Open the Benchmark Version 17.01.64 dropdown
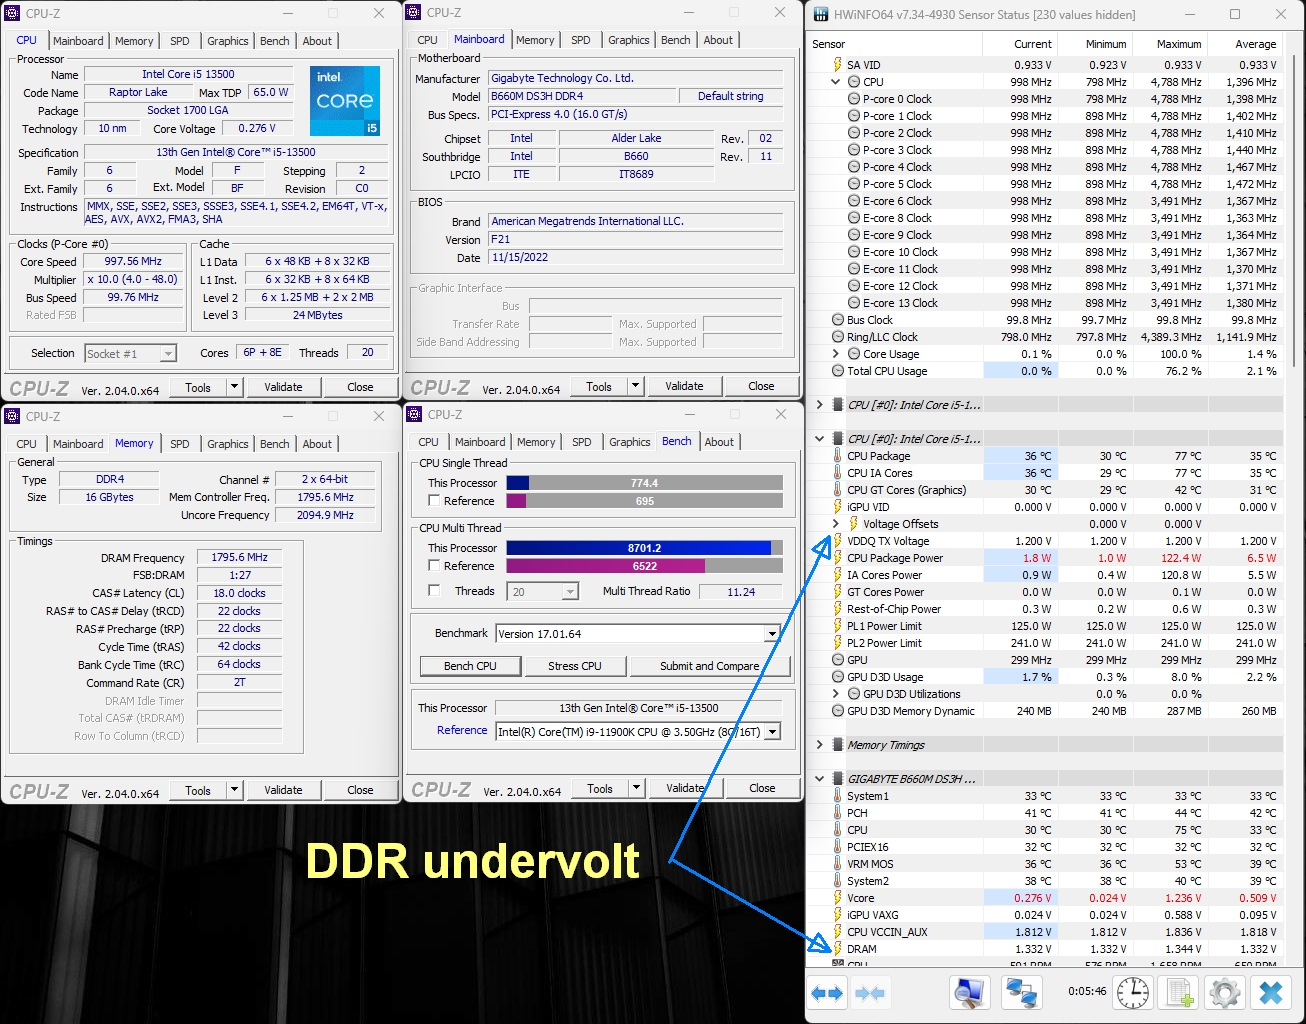Image resolution: width=1306 pixels, height=1024 pixels. click(x=771, y=634)
